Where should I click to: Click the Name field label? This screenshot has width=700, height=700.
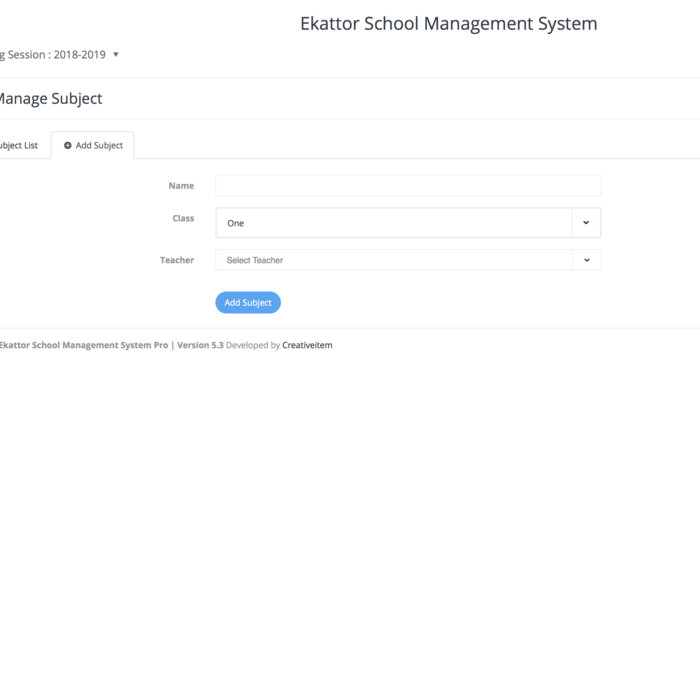(x=181, y=186)
